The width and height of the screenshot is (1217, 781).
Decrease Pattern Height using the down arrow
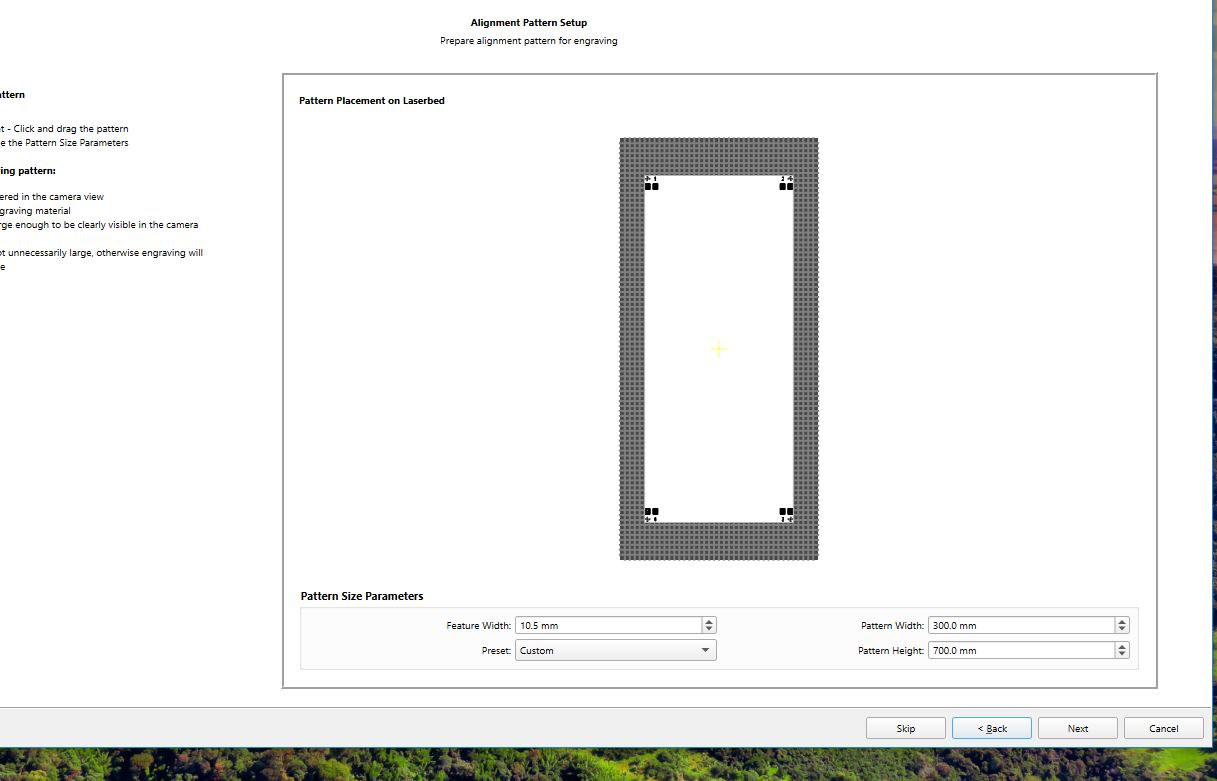click(x=1122, y=654)
